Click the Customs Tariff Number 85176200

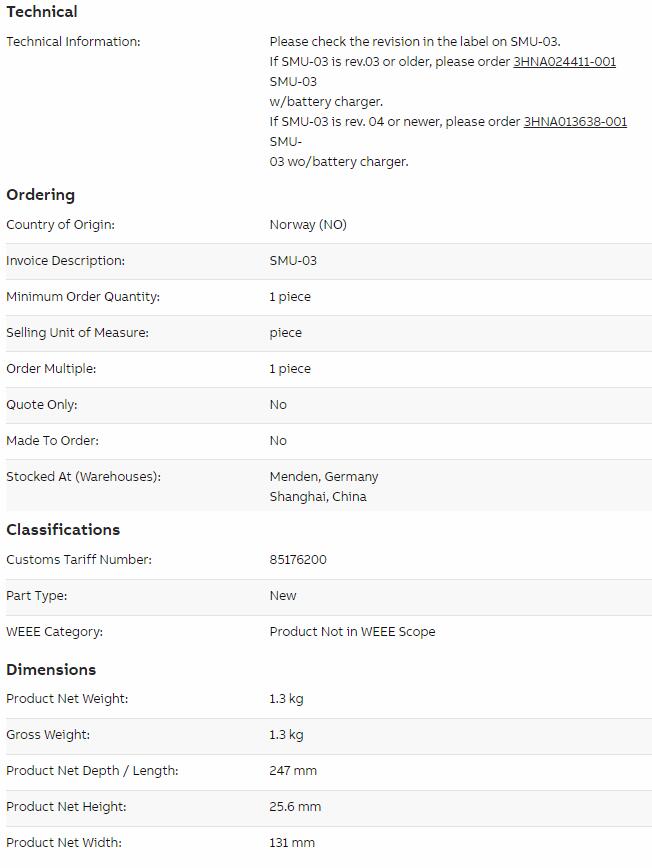(298, 560)
